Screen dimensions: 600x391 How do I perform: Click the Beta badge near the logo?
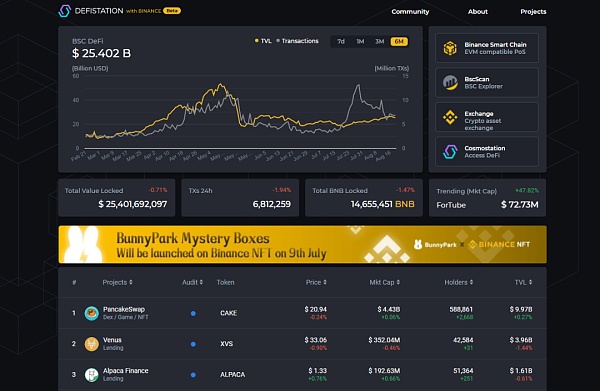[172, 11]
